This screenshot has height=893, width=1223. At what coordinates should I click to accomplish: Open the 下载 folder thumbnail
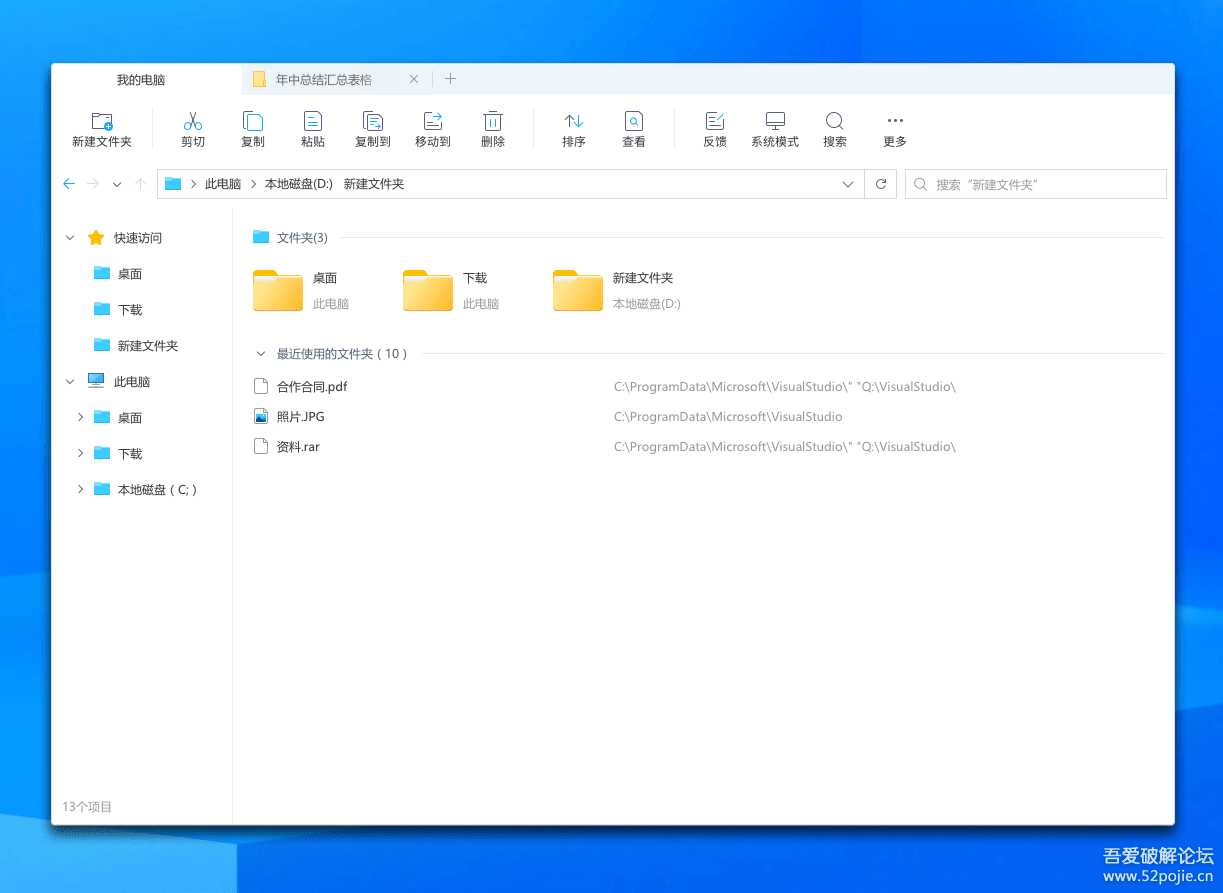[x=428, y=291]
